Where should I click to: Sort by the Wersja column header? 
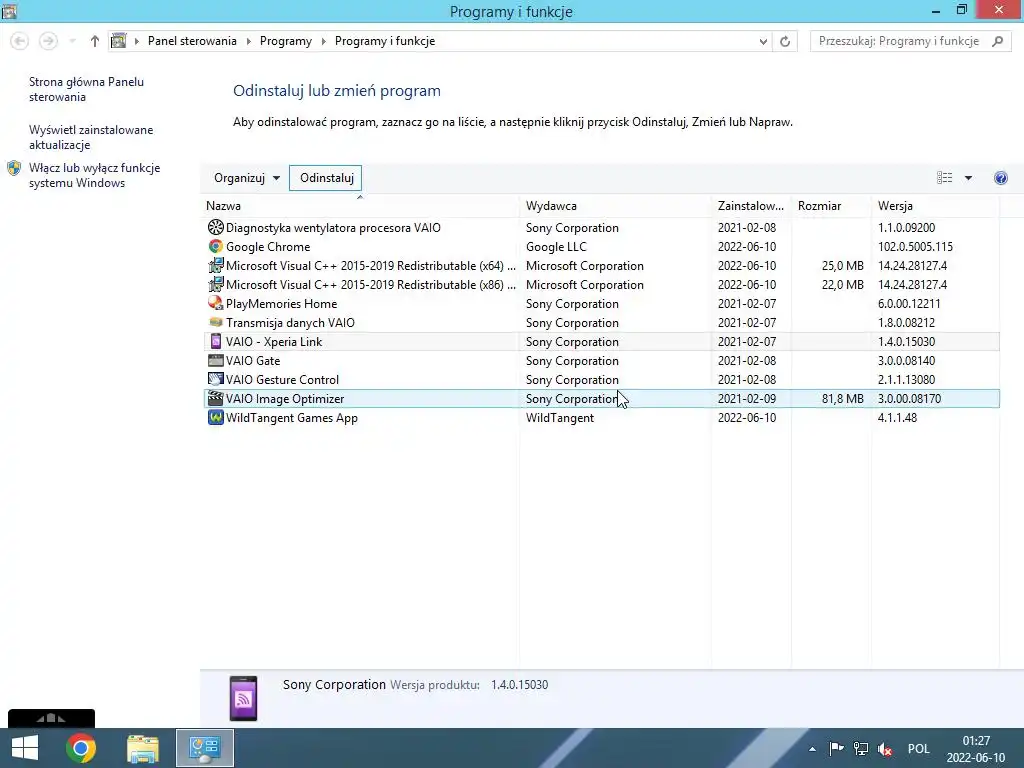(935, 206)
